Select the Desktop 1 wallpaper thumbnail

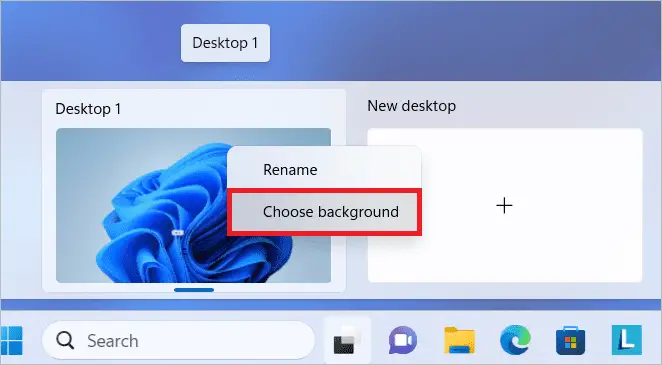tap(193, 205)
